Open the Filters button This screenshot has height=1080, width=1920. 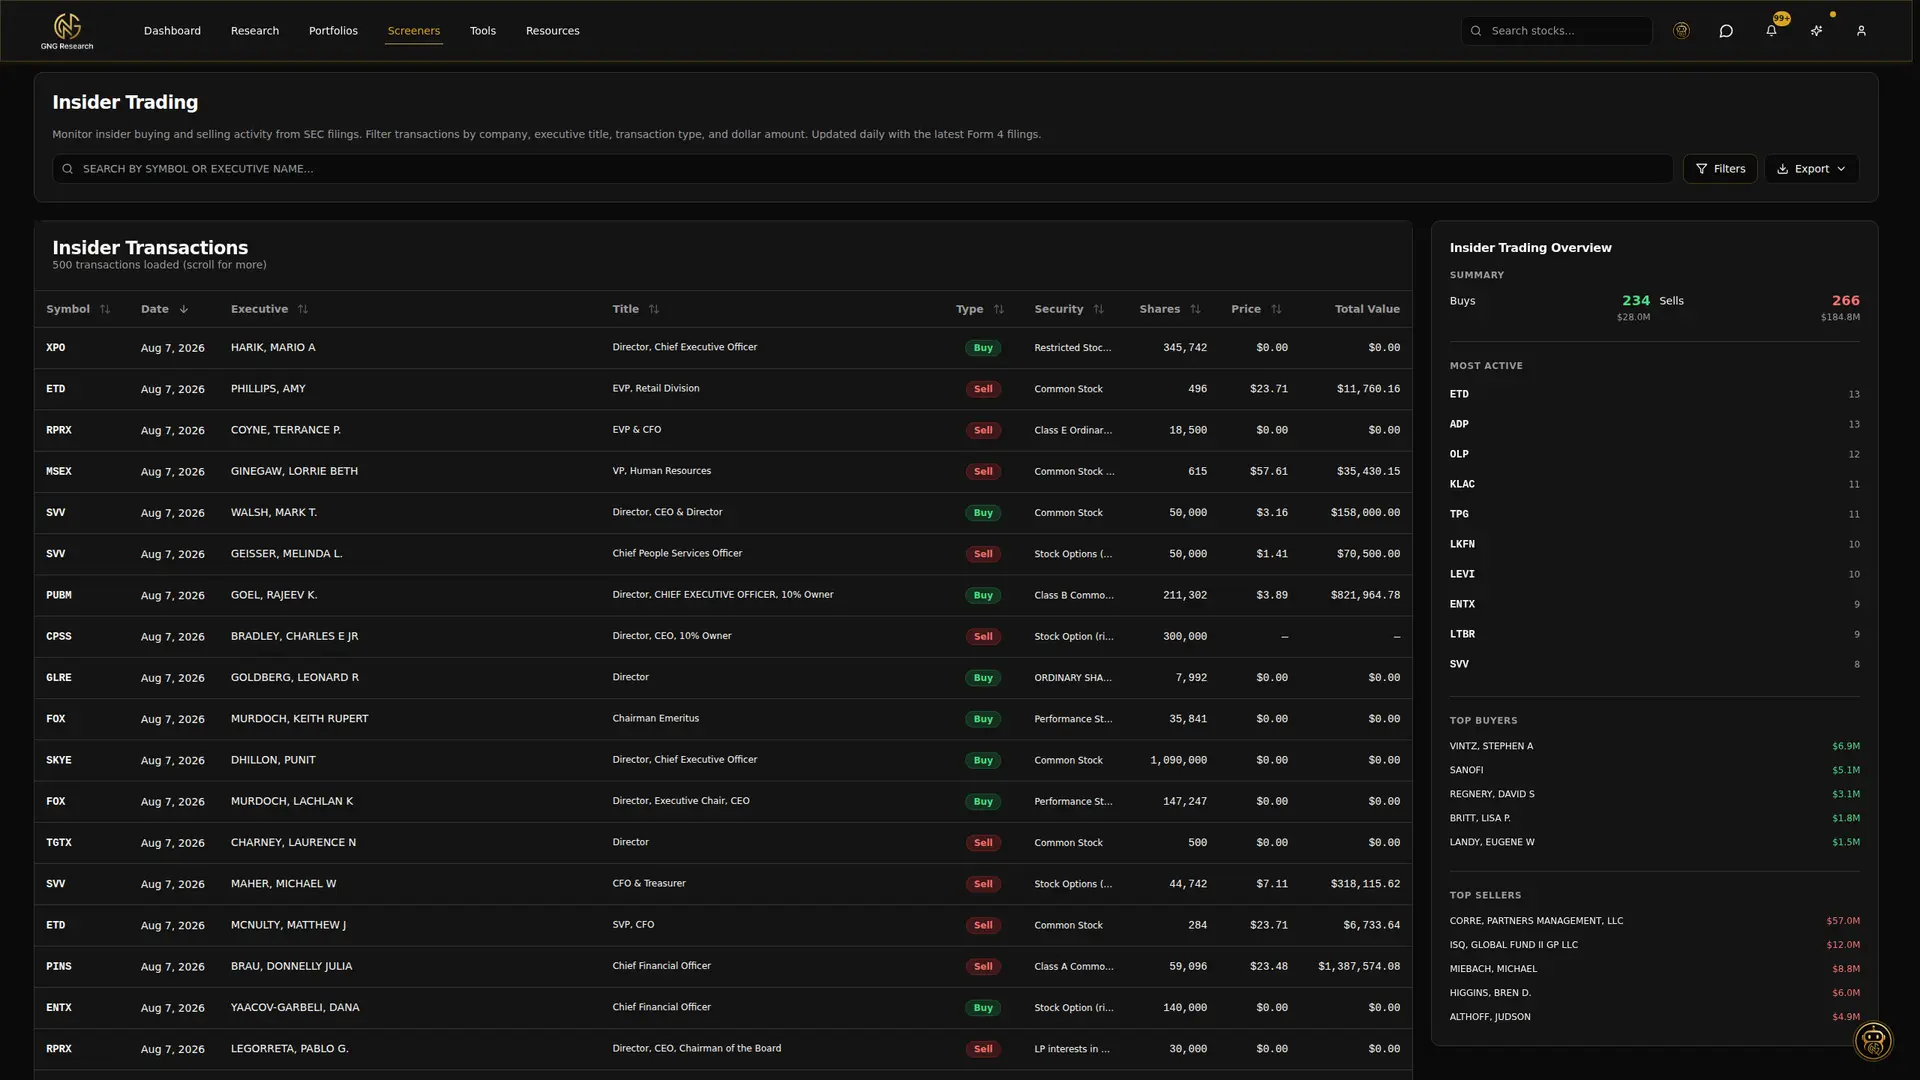1720,169
